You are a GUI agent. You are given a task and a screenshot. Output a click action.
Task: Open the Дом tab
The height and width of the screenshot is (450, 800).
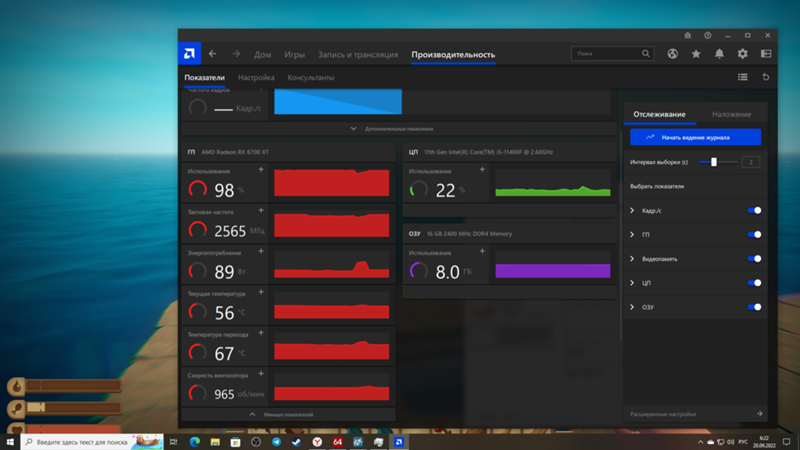pos(262,55)
